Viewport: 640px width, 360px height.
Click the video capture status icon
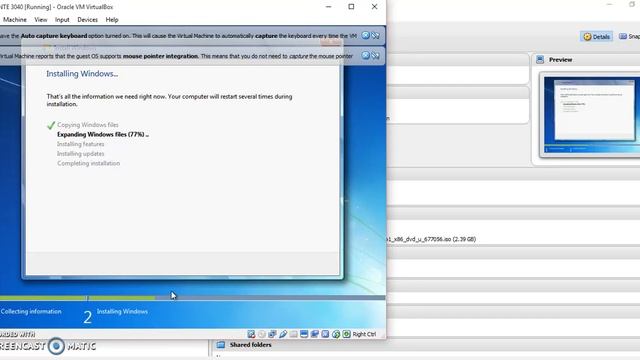315,334
